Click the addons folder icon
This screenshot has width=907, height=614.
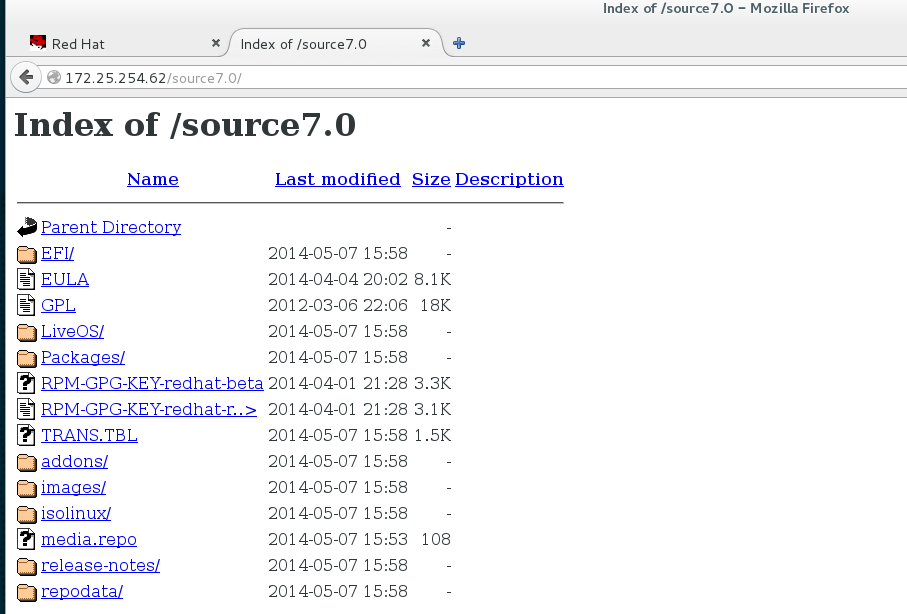(x=27, y=462)
